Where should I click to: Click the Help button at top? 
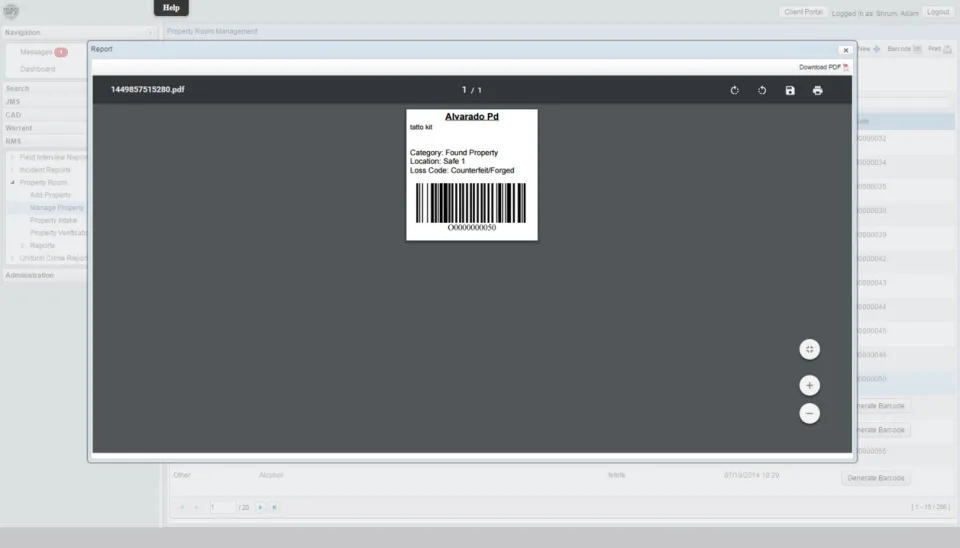click(171, 8)
